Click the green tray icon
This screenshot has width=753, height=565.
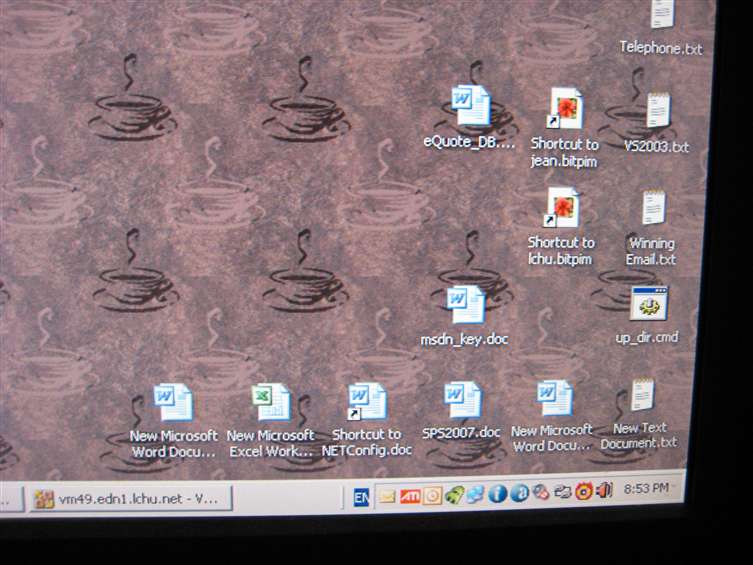tap(454, 495)
